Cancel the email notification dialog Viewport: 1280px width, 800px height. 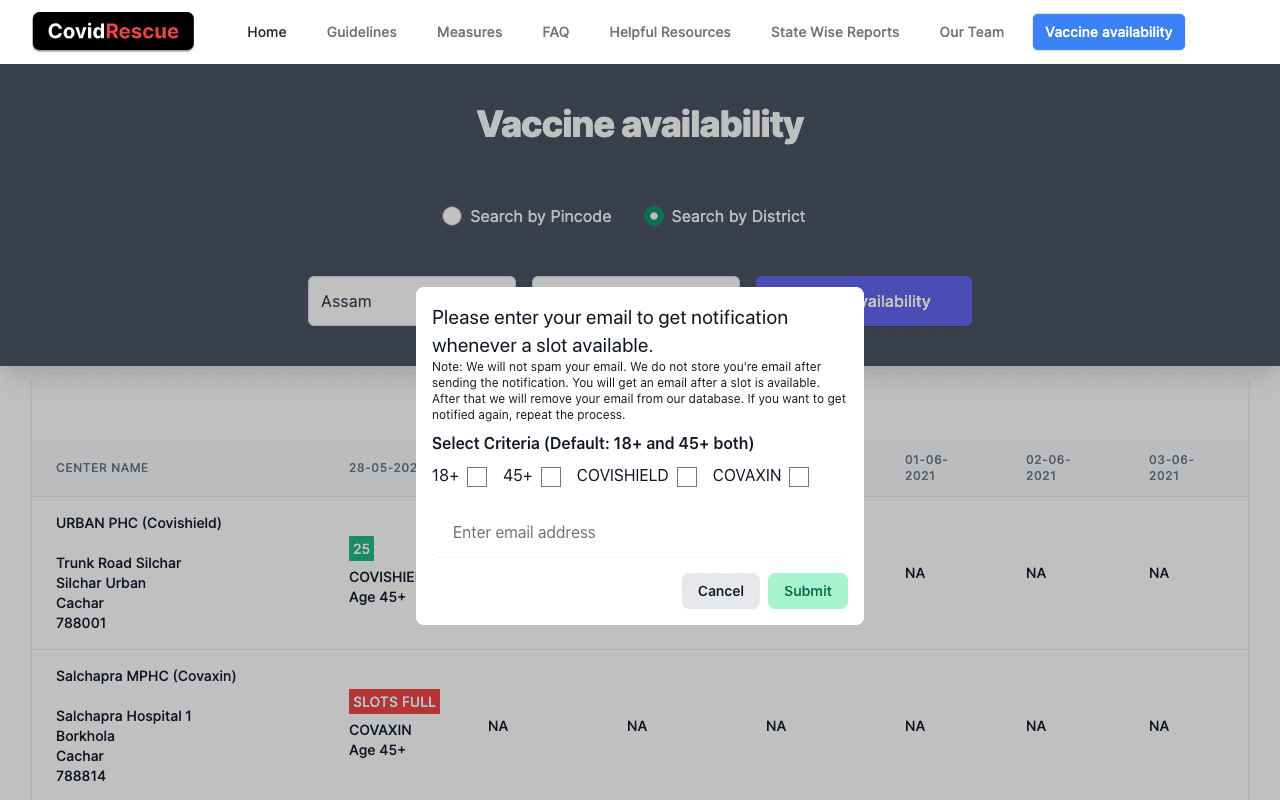[721, 591]
